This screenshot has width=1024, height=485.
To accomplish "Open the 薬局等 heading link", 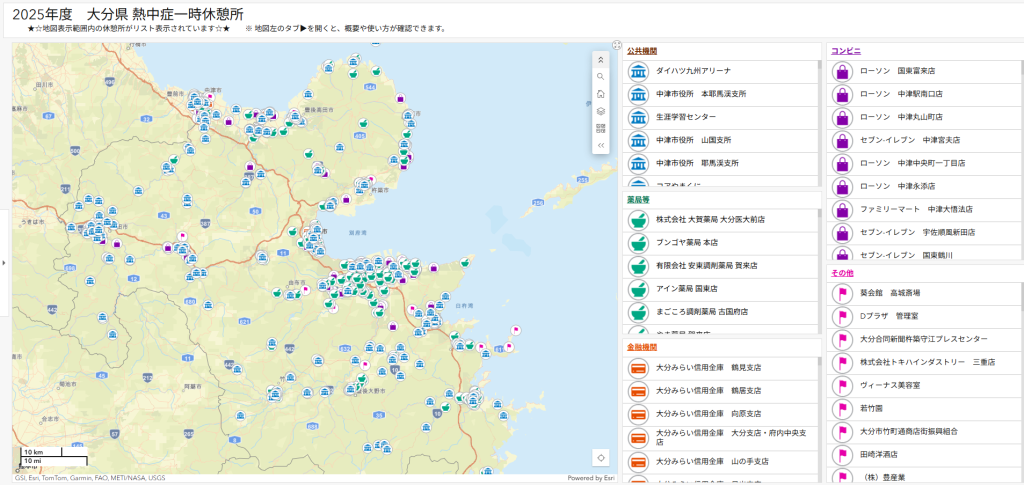I will tap(638, 199).
